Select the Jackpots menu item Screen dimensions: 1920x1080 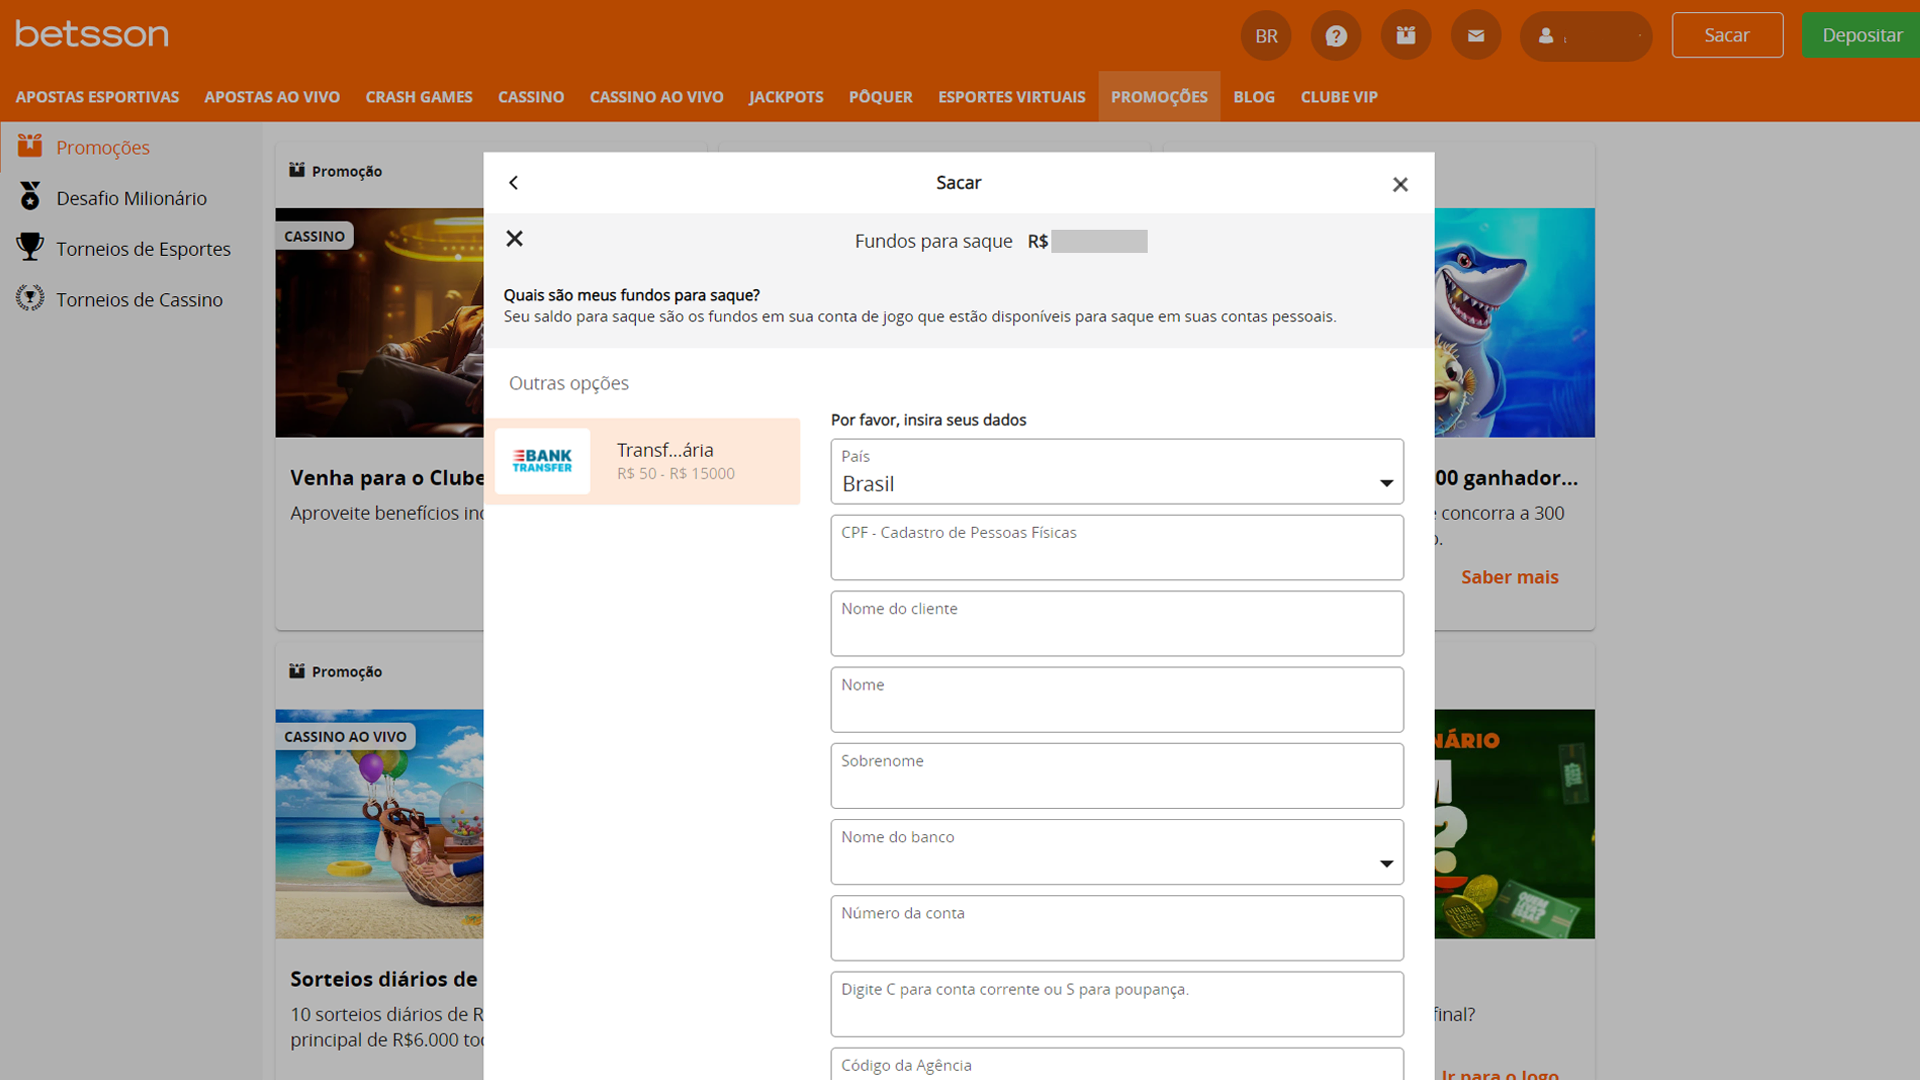coord(786,97)
